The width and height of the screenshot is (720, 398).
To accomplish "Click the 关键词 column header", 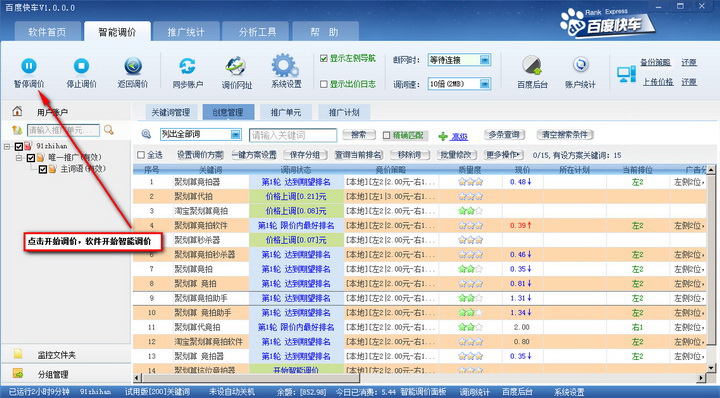I will (210, 170).
